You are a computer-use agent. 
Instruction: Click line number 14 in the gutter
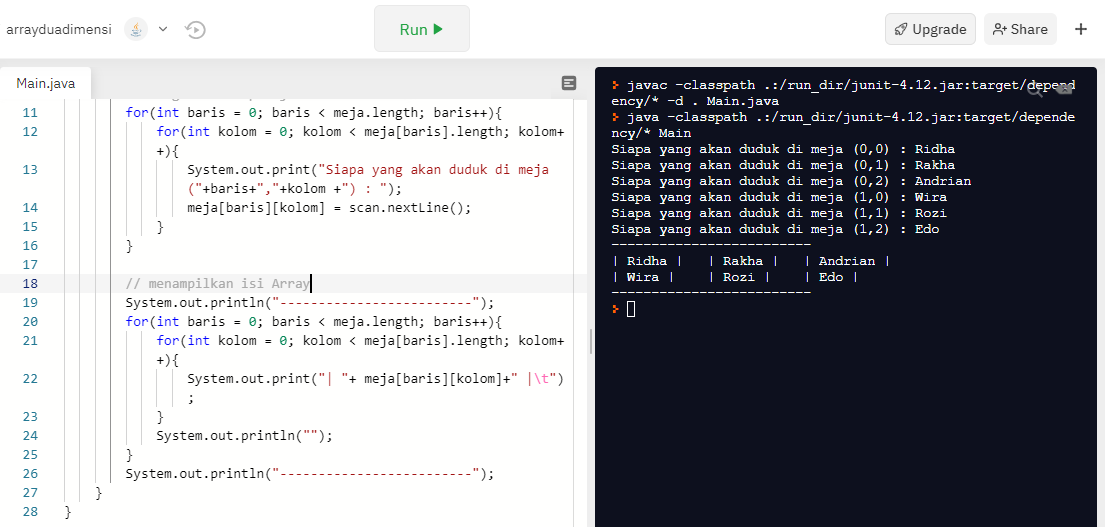point(30,208)
